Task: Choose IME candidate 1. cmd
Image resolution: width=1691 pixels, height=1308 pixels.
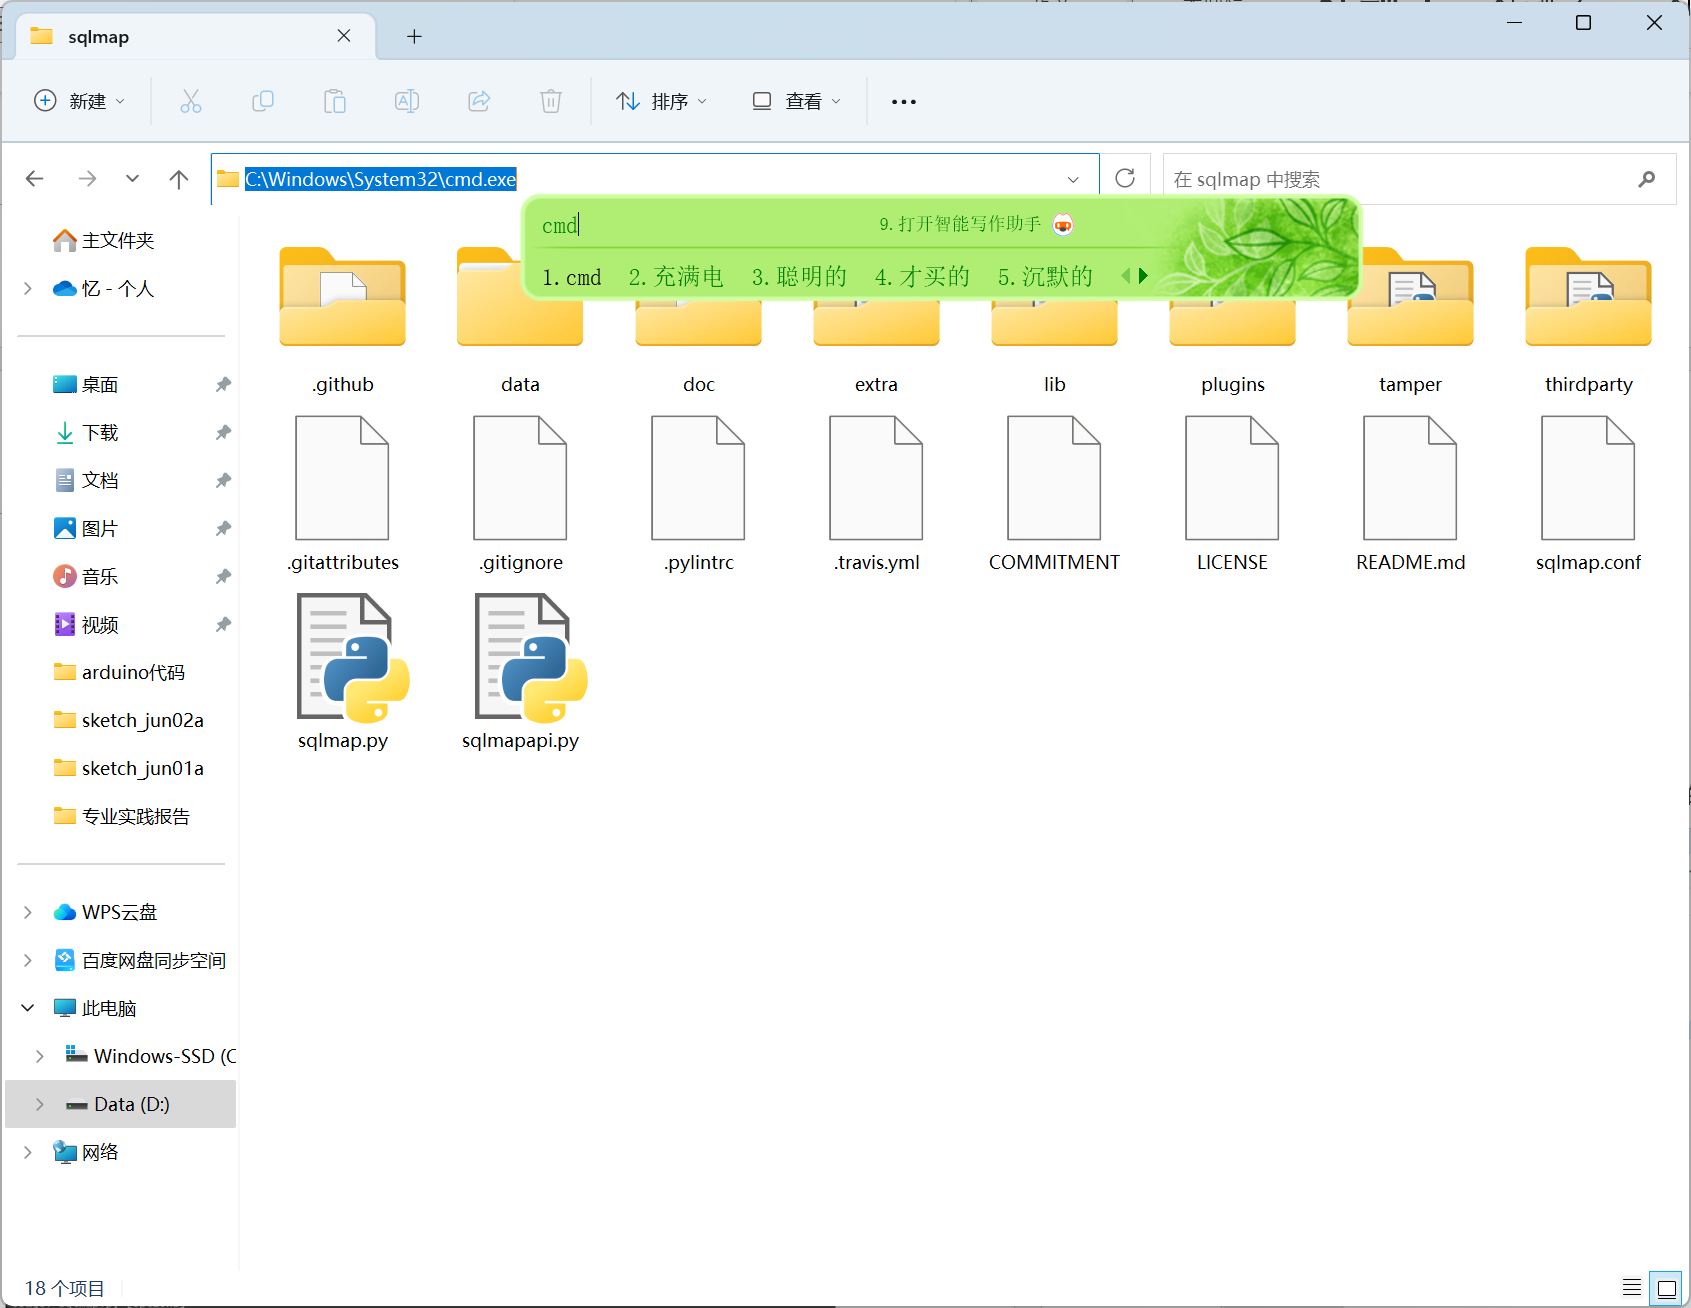Action: tap(571, 277)
